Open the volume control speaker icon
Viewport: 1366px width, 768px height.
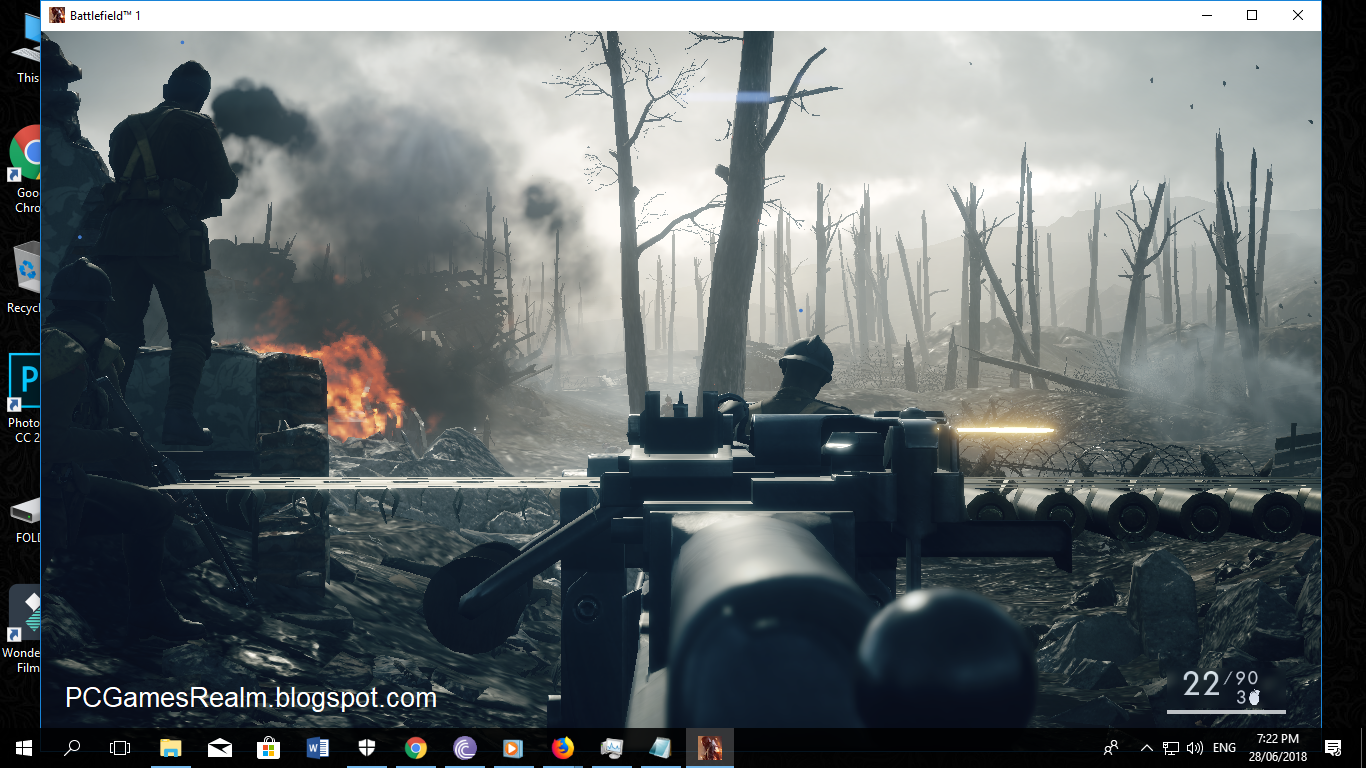pos(1194,747)
